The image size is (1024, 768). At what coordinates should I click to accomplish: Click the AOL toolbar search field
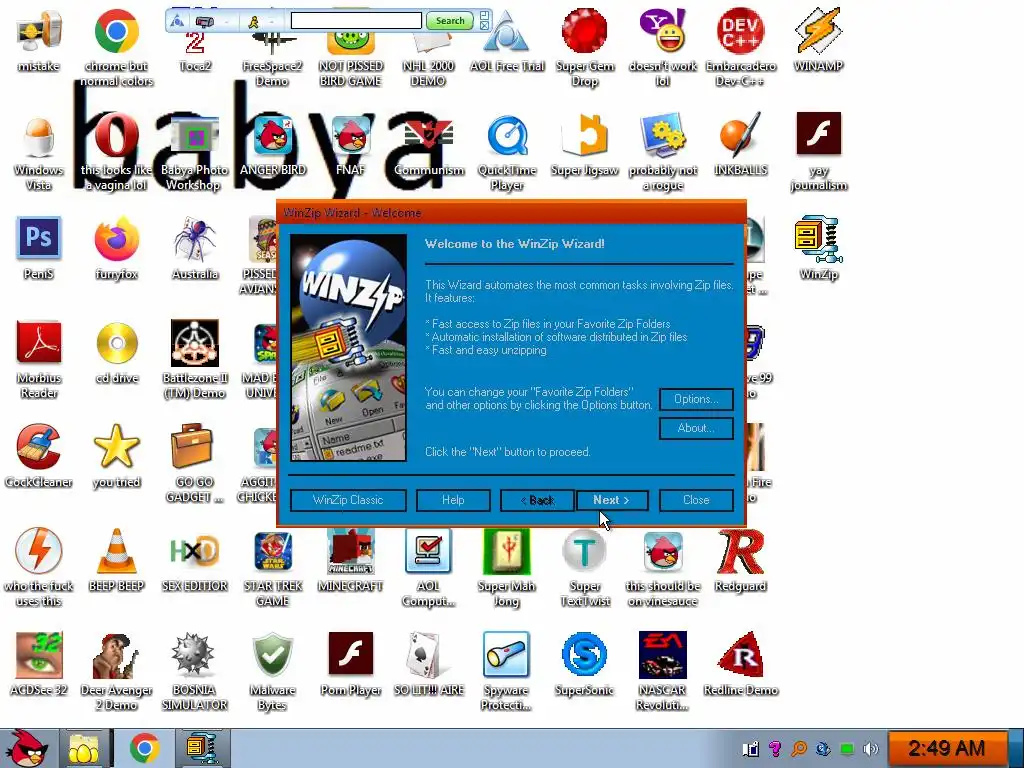tap(356, 21)
